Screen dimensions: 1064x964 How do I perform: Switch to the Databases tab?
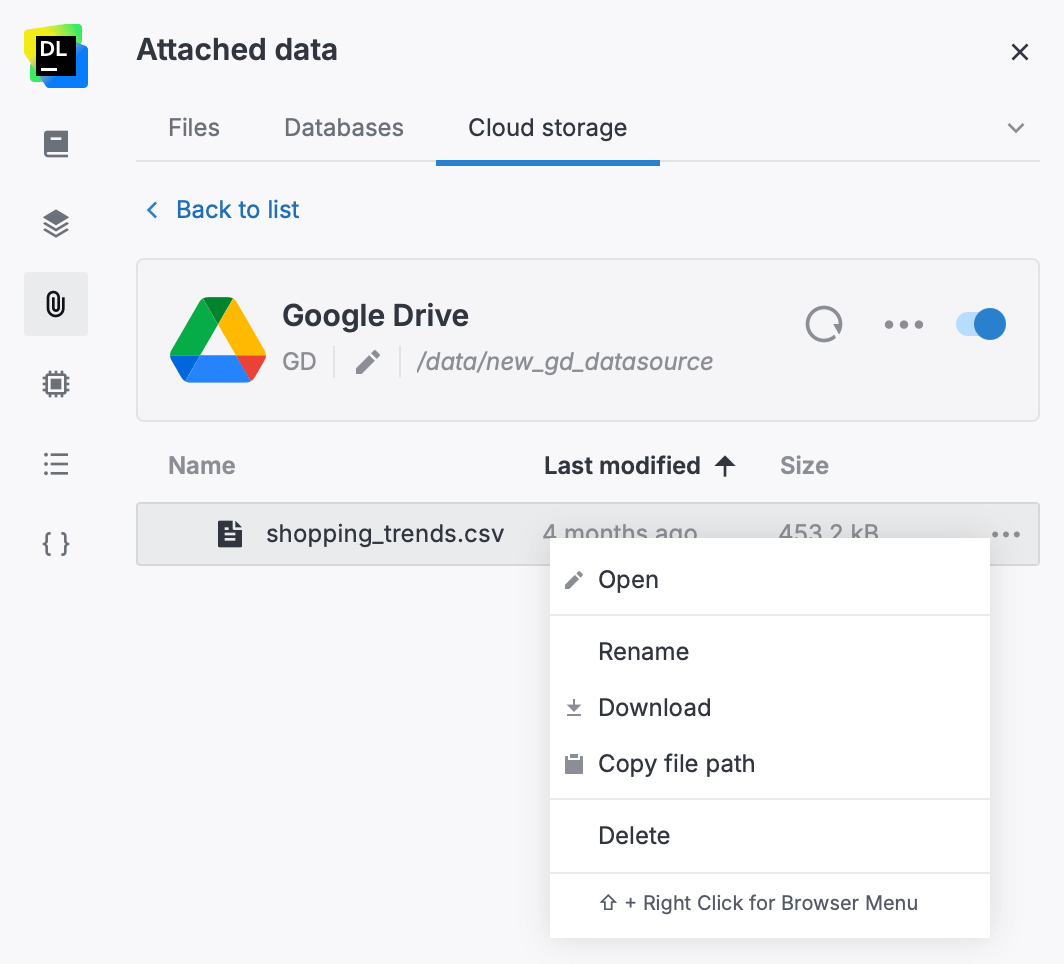coord(343,128)
